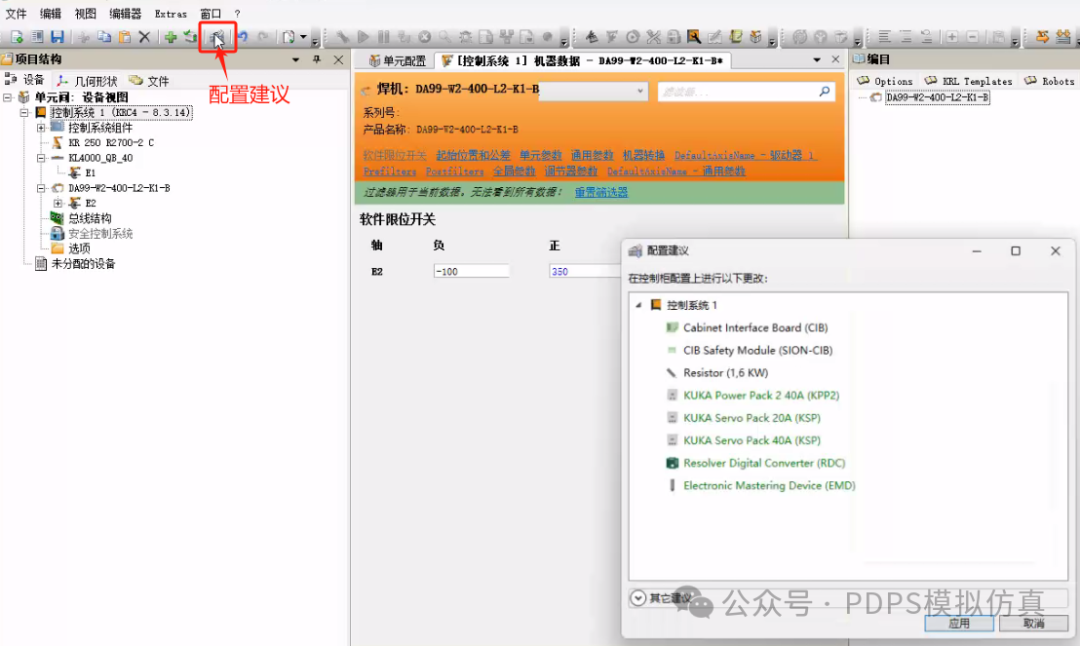Expand the 控制系统组件 tree node
This screenshot has width=1080, height=646.
pos(41,127)
